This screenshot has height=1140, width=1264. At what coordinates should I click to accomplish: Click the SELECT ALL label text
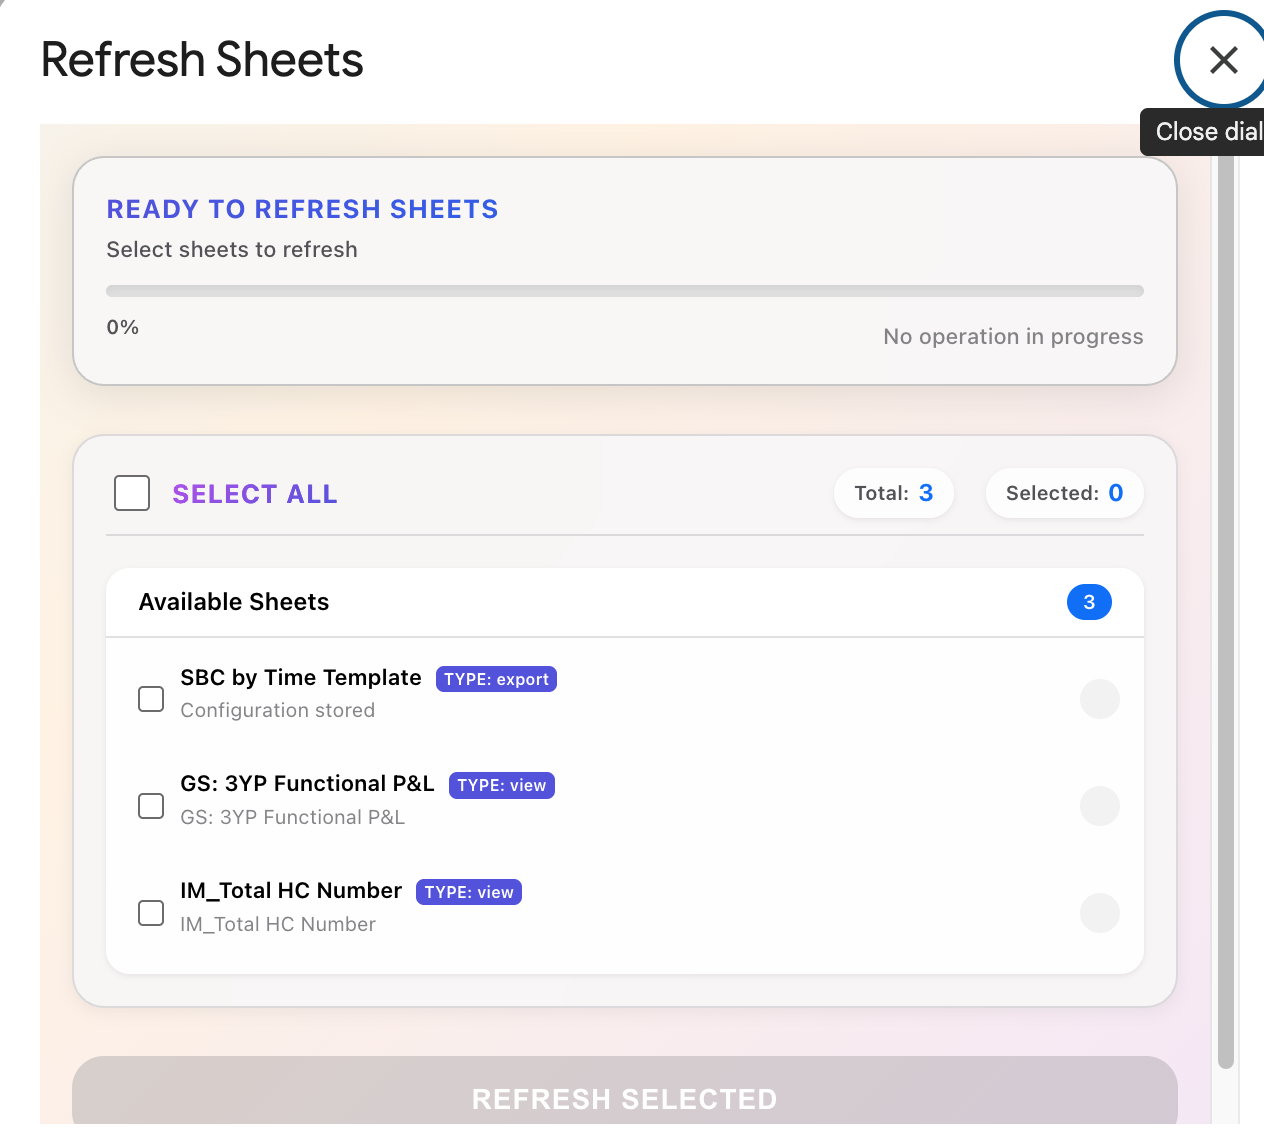(x=255, y=493)
